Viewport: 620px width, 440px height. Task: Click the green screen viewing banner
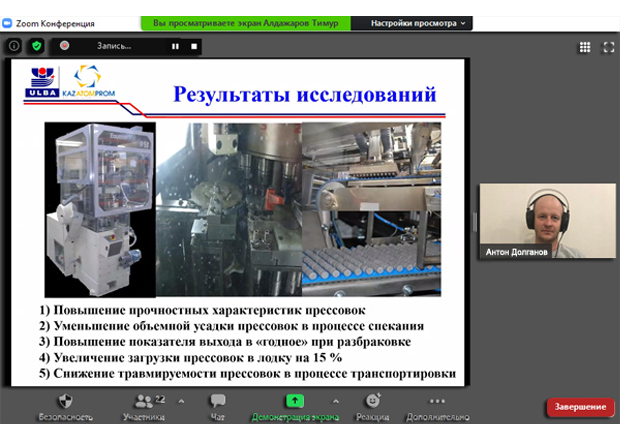point(246,23)
